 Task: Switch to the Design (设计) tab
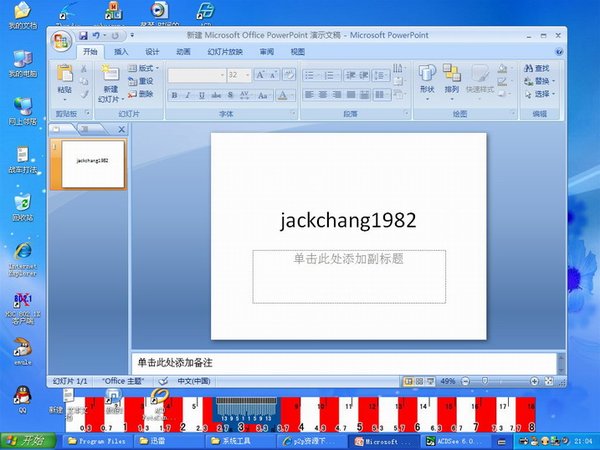(152, 52)
